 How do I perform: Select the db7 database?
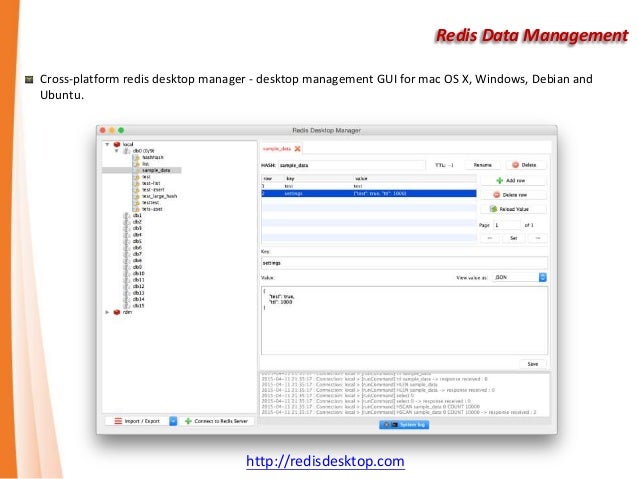(137, 254)
